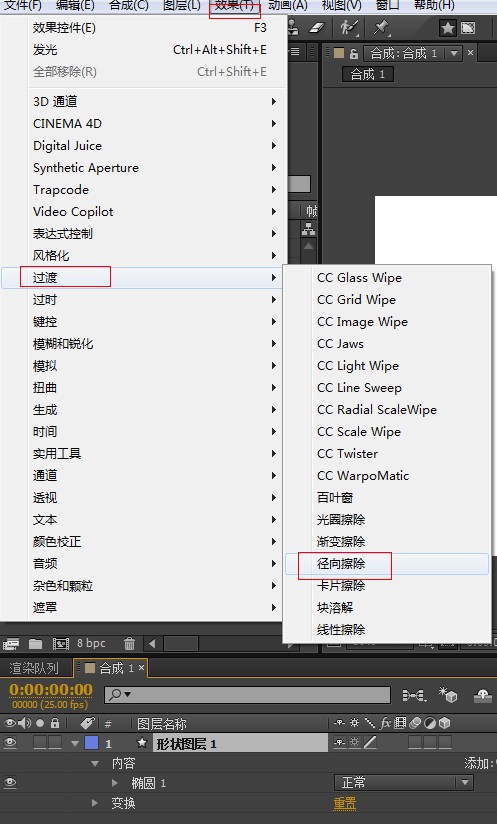Expand the 椭圆 1 property group
The height and width of the screenshot is (824, 497).
pos(115,783)
